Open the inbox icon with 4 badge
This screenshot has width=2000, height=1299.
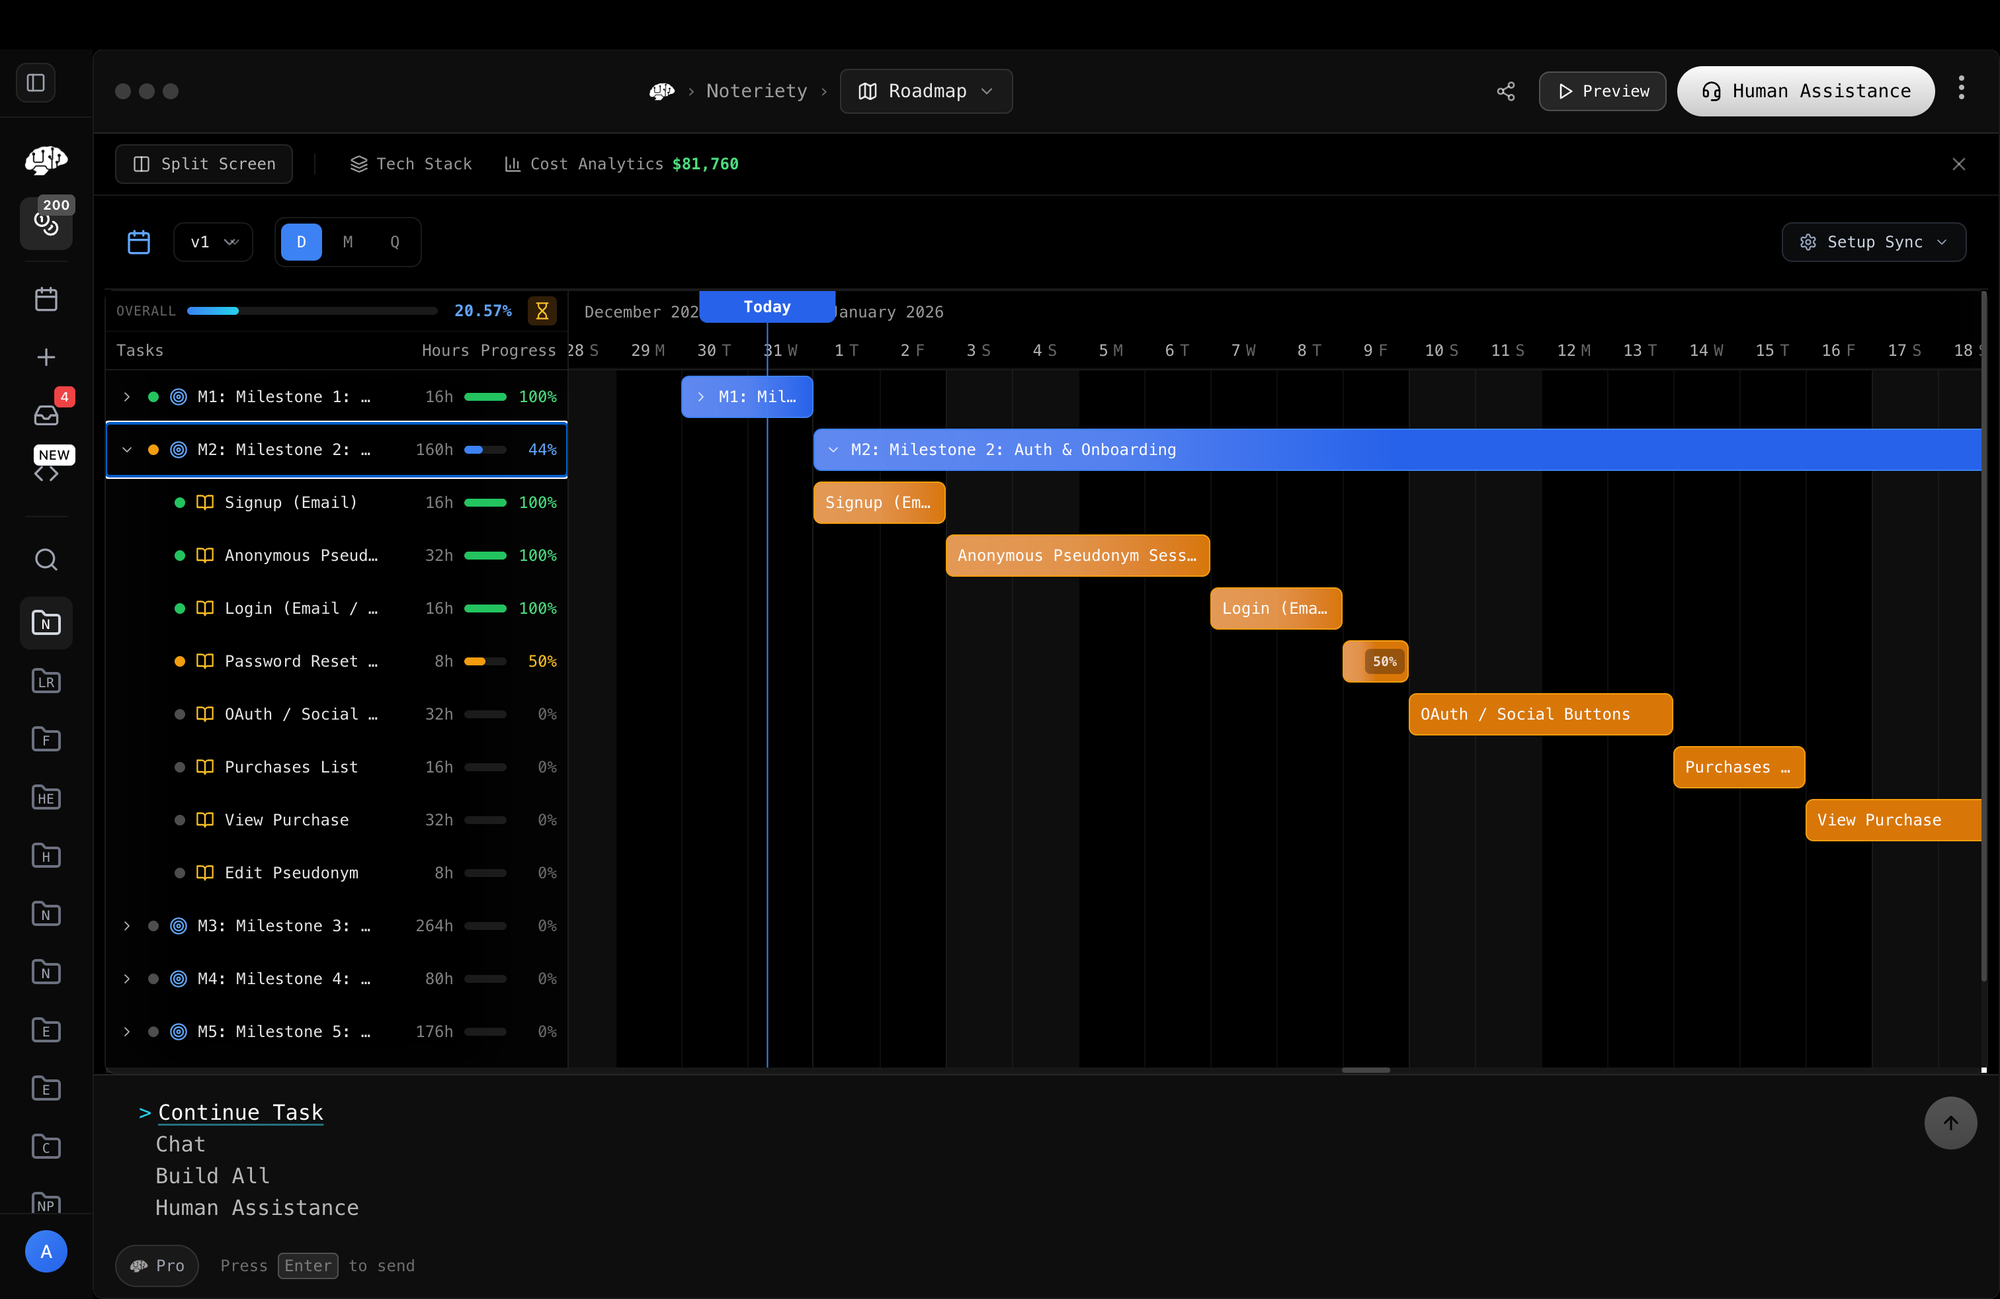[x=46, y=414]
